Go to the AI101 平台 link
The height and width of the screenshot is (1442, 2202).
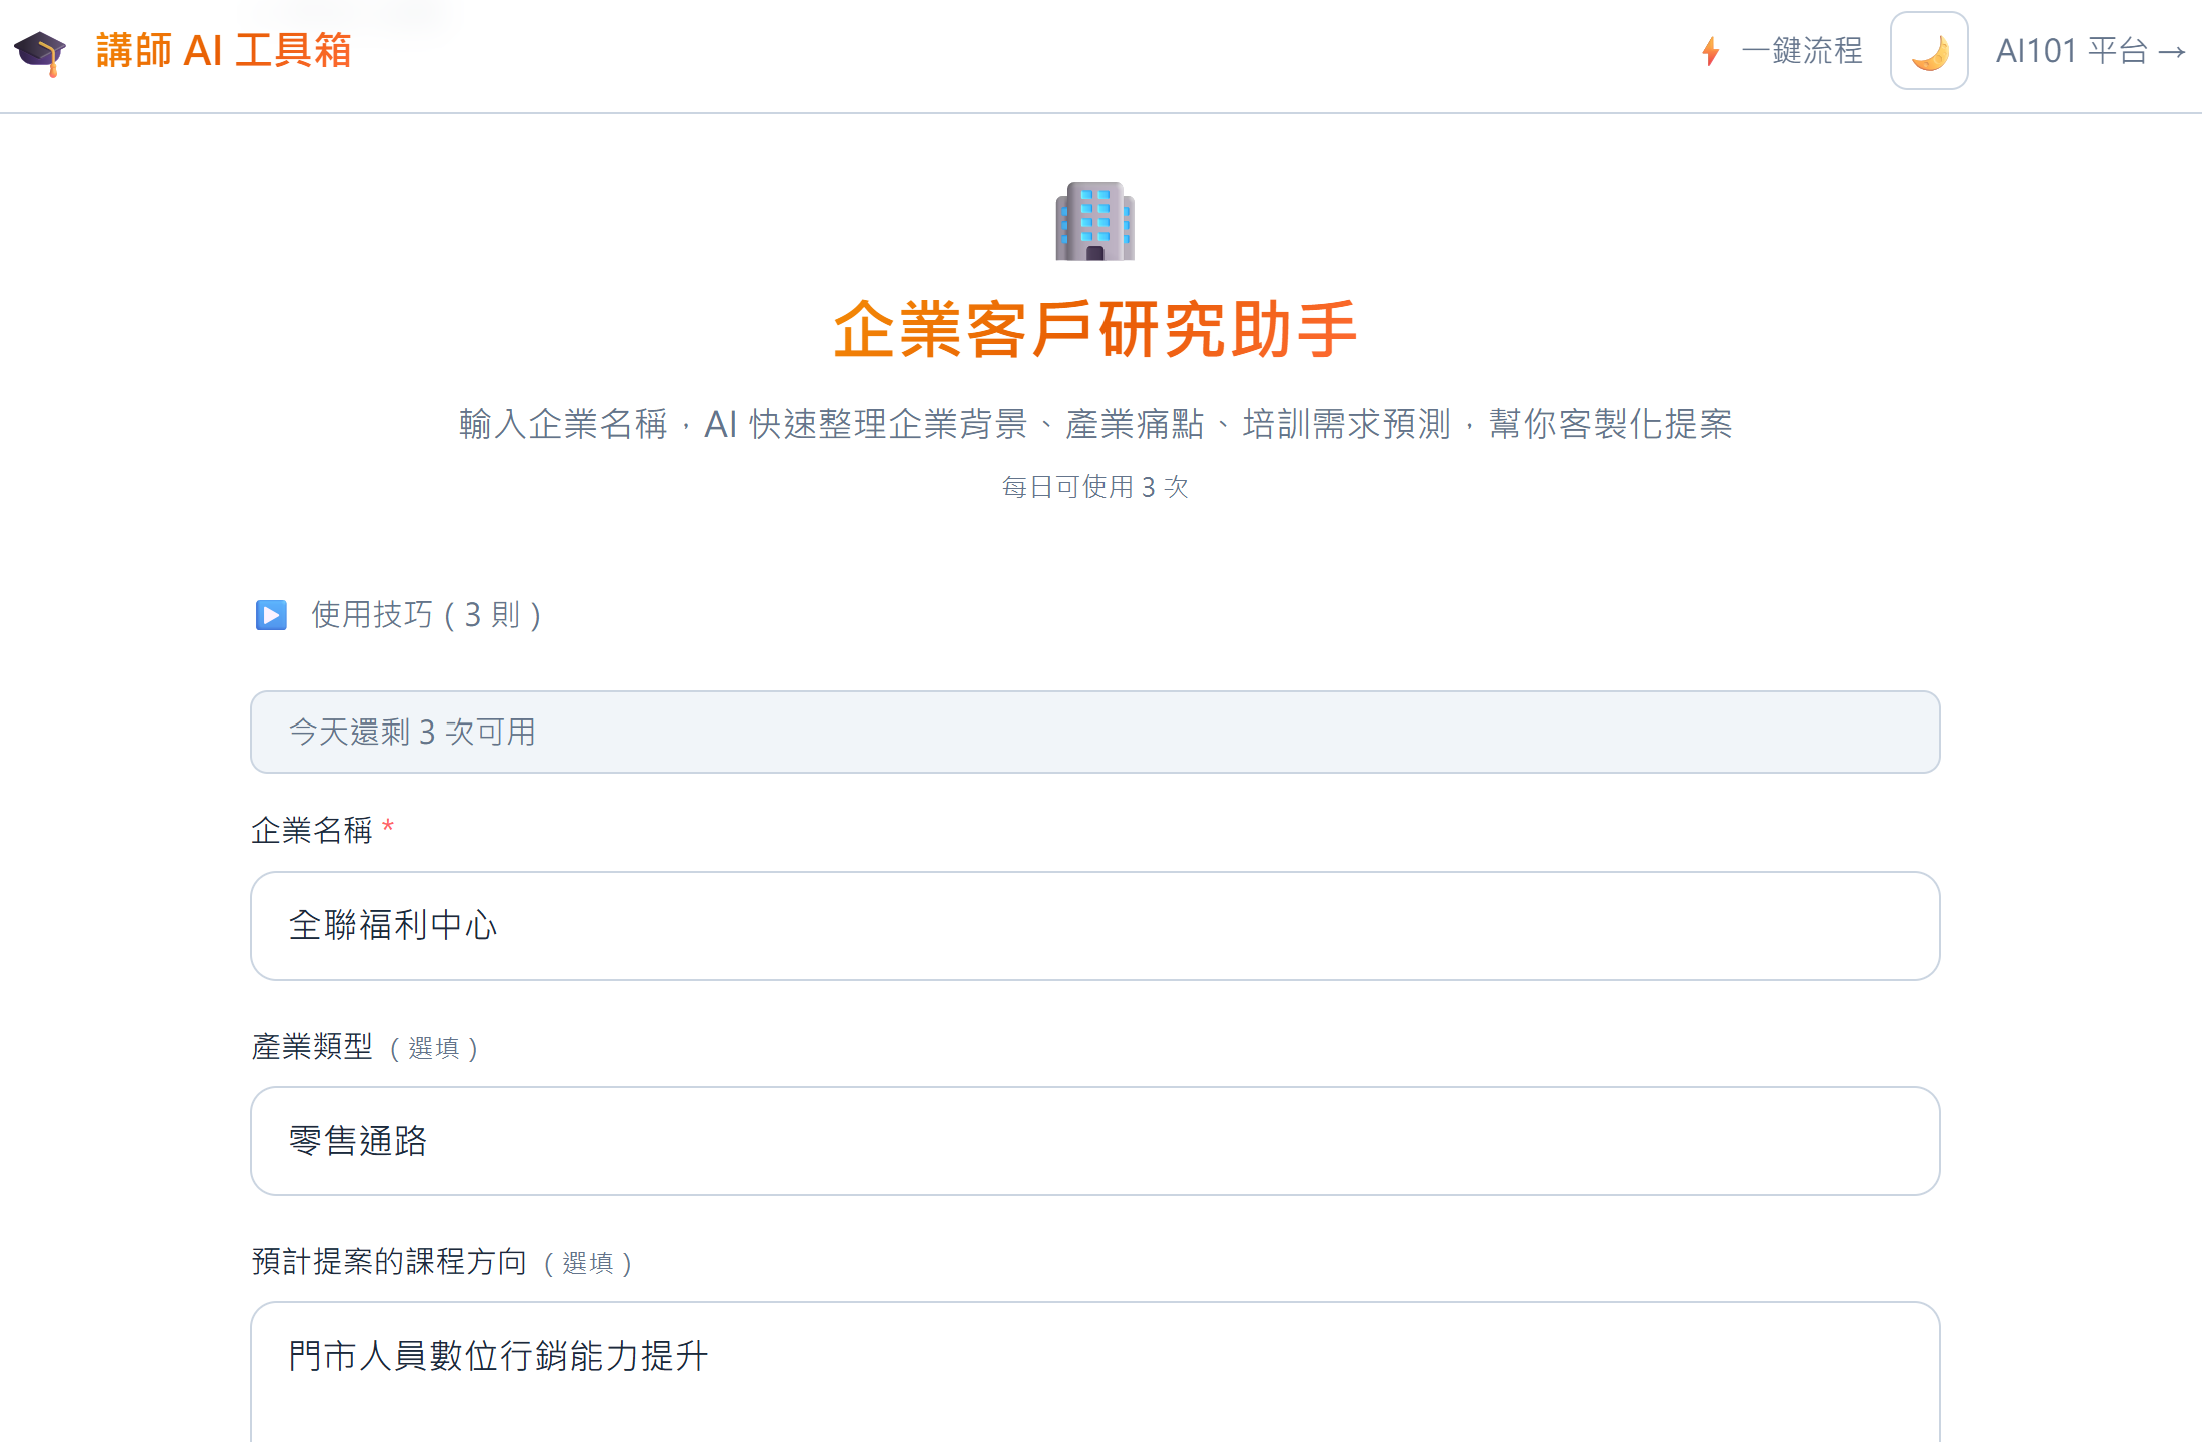coord(2071,51)
